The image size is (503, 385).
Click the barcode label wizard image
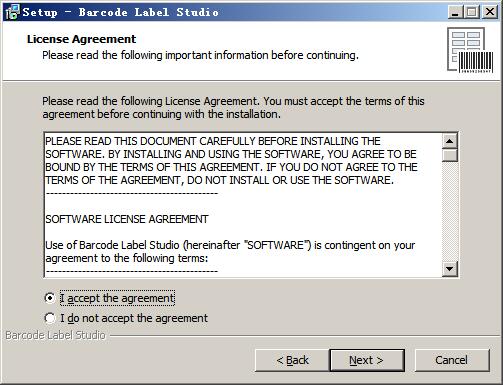coord(470,50)
